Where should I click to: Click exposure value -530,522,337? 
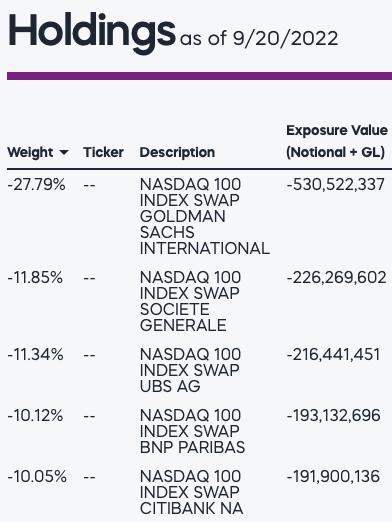(x=335, y=185)
